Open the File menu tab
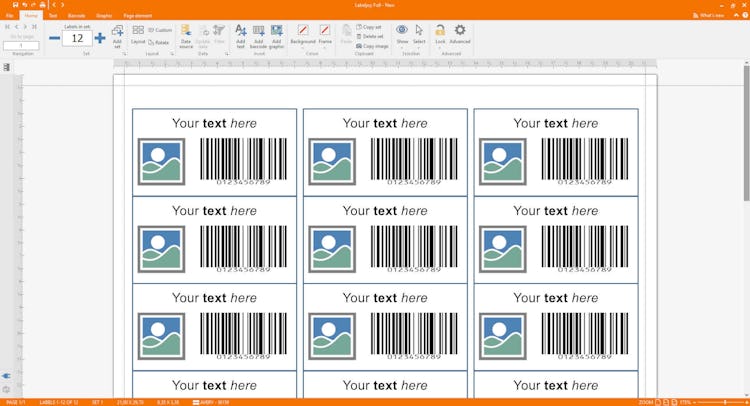750x406 pixels. tap(10, 16)
